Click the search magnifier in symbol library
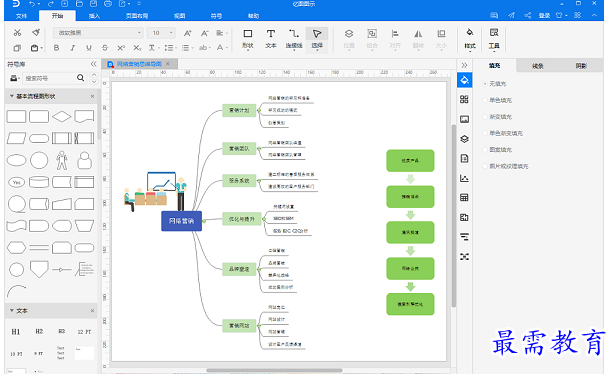Screen dimensions: 614x374 pos(81,78)
